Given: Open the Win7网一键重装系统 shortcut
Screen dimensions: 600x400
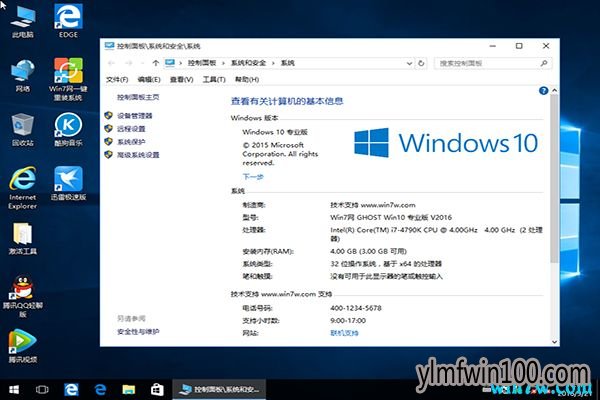Looking at the screenshot, I should point(68,79).
